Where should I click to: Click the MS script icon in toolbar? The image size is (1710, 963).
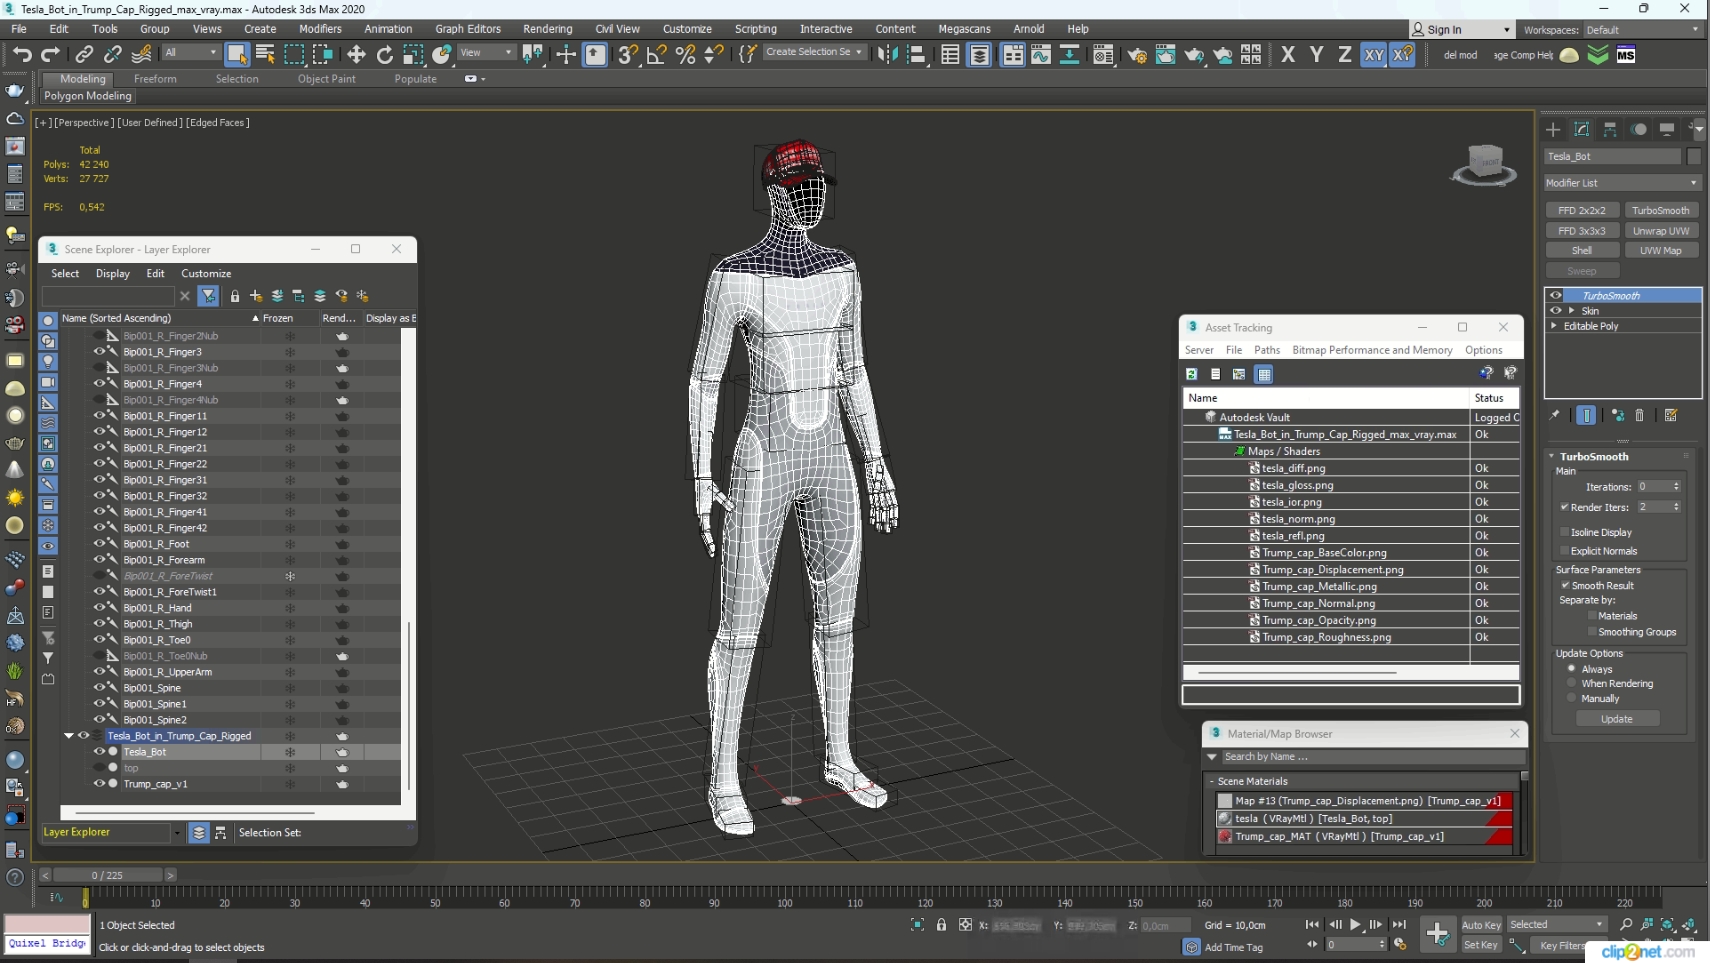click(x=1626, y=54)
